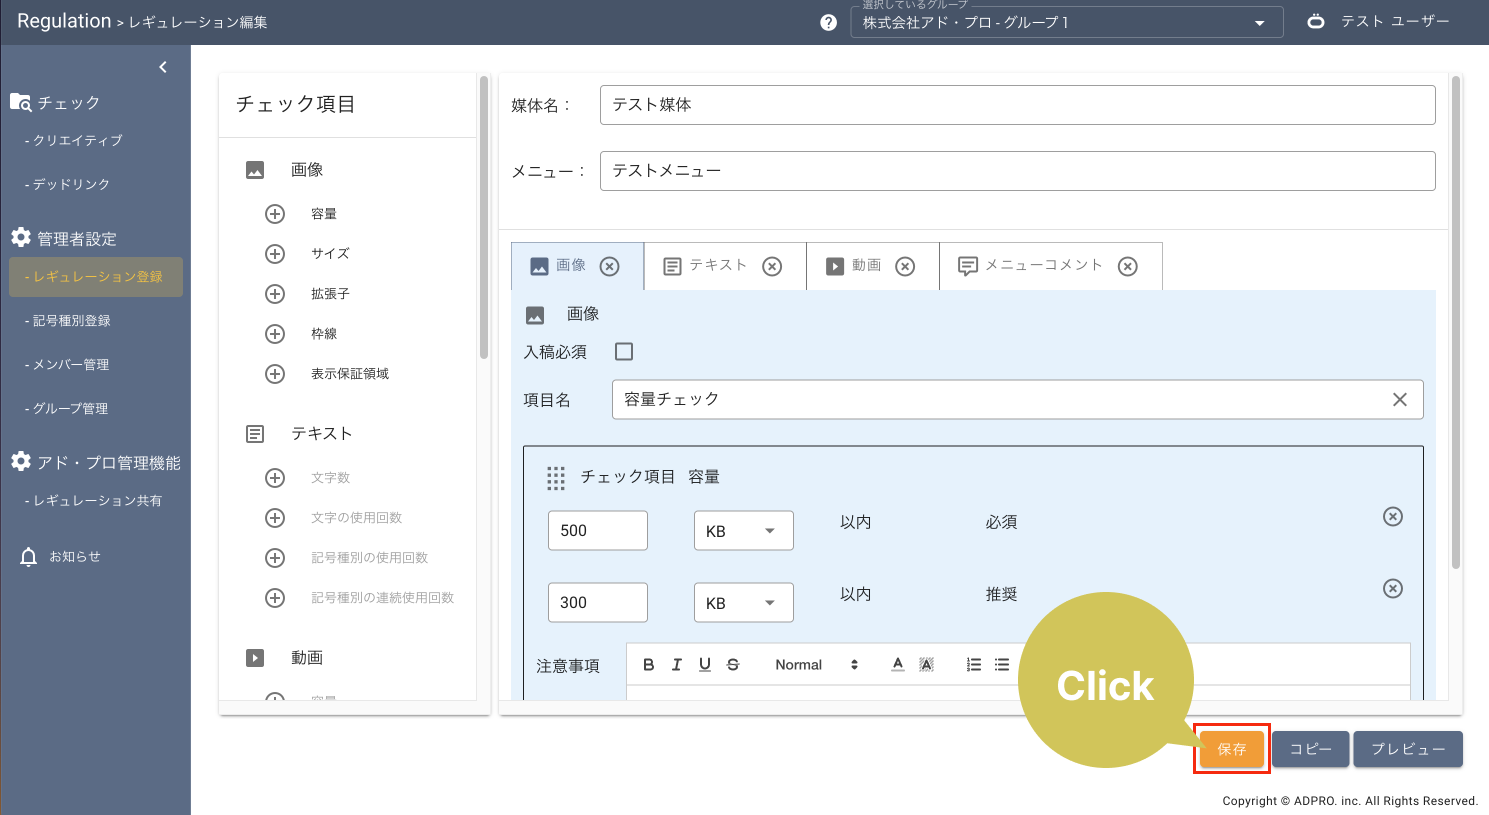
Task: Remove the 500 KB 必須 row
Action: [1392, 517]
